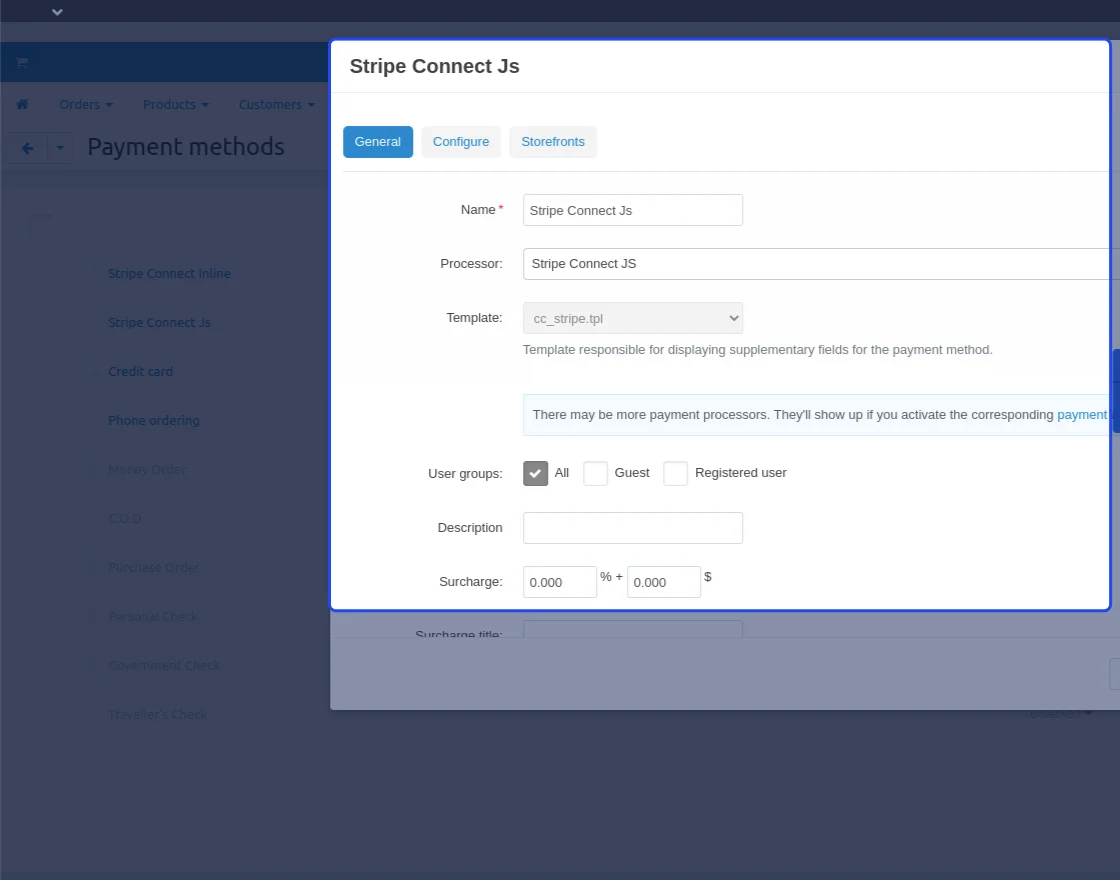Open Stripe Connect Js in payment list
This screenshot has height=880, width=1120.
(159, 323)
